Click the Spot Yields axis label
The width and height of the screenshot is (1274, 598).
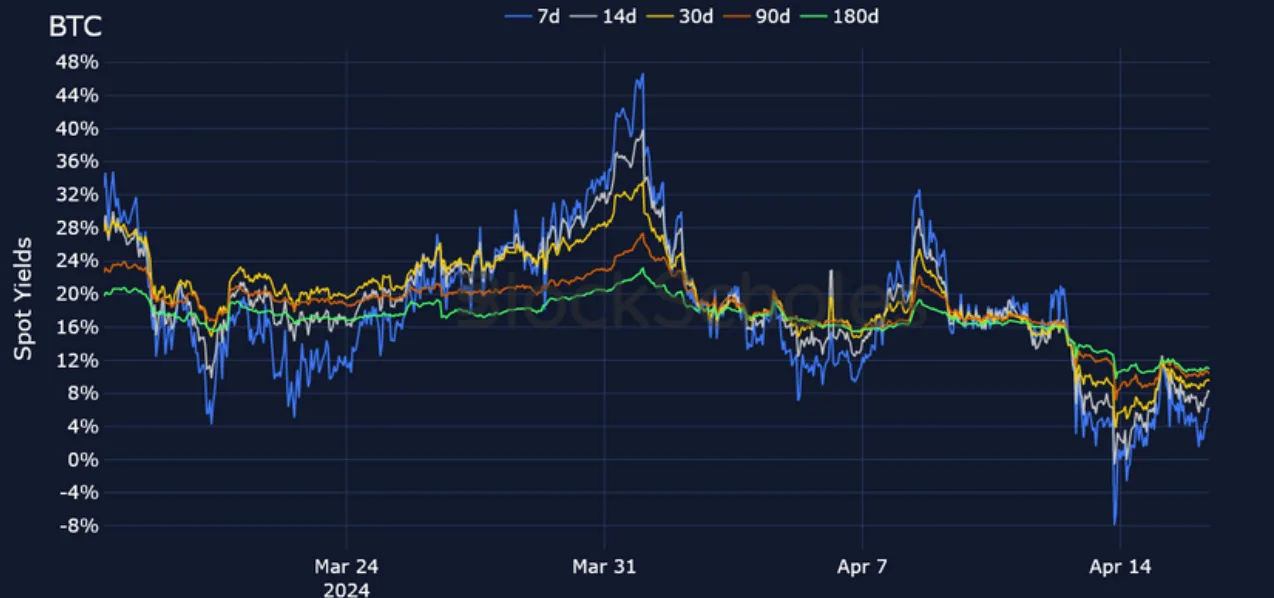[24, 298]
